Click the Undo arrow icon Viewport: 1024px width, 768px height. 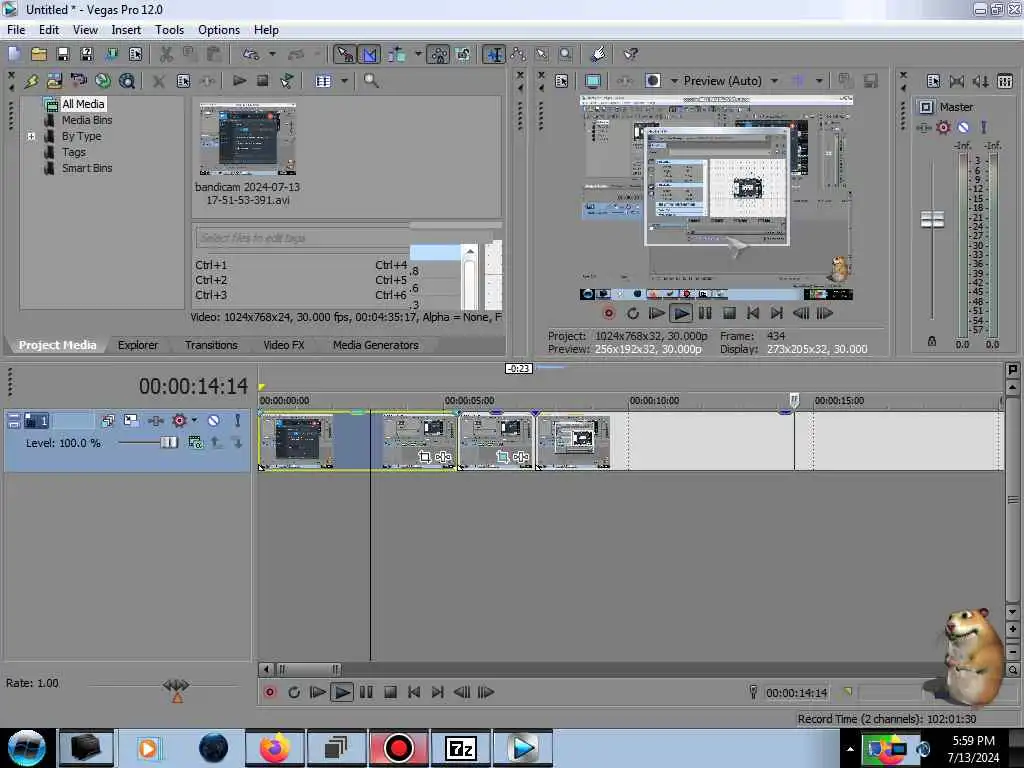pos(251,54)
